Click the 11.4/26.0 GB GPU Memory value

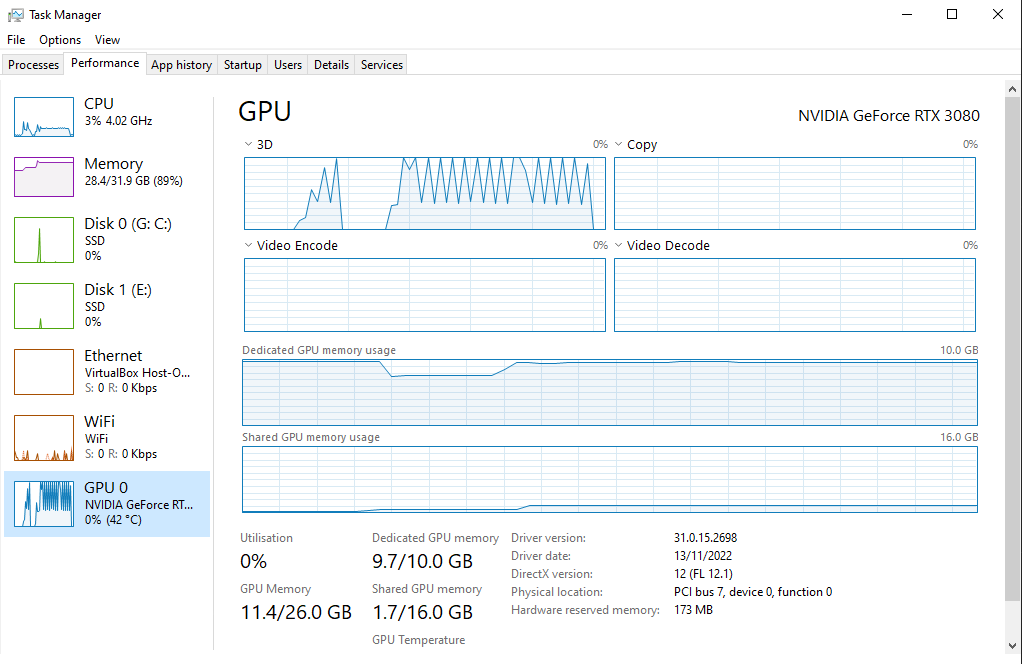(297, 613)
